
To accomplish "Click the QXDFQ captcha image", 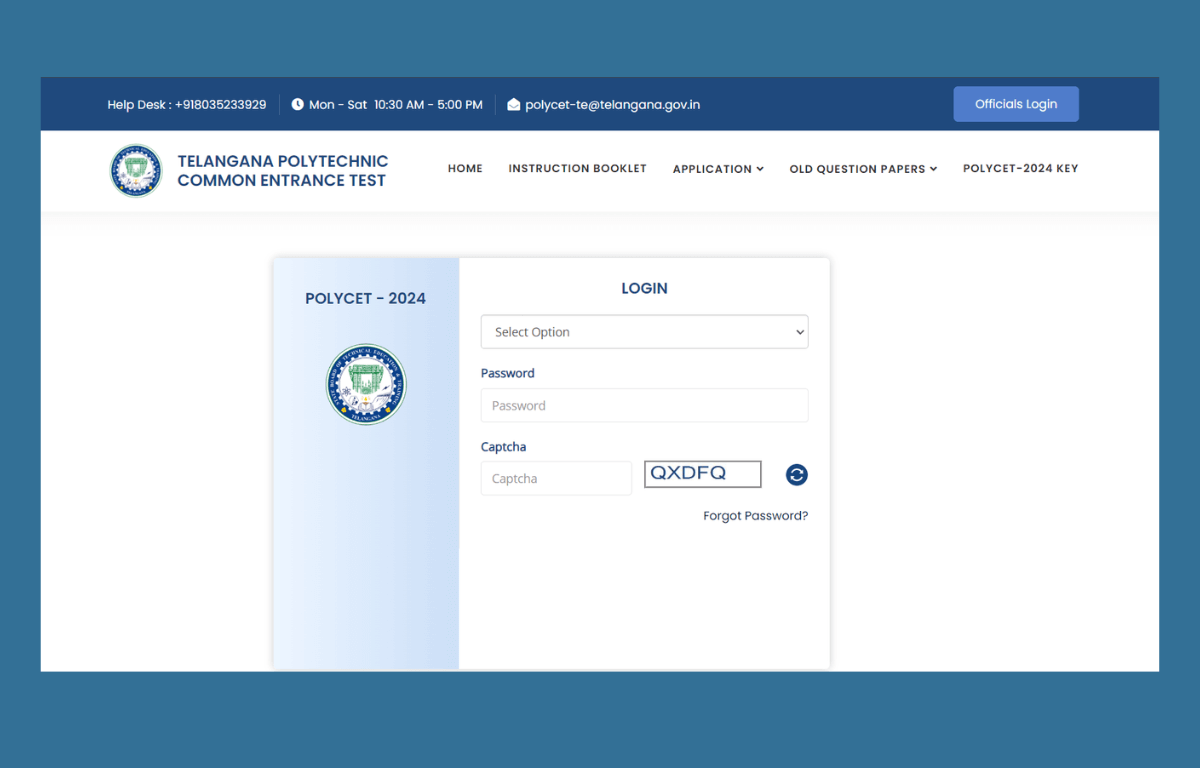I will coord(703,474).
